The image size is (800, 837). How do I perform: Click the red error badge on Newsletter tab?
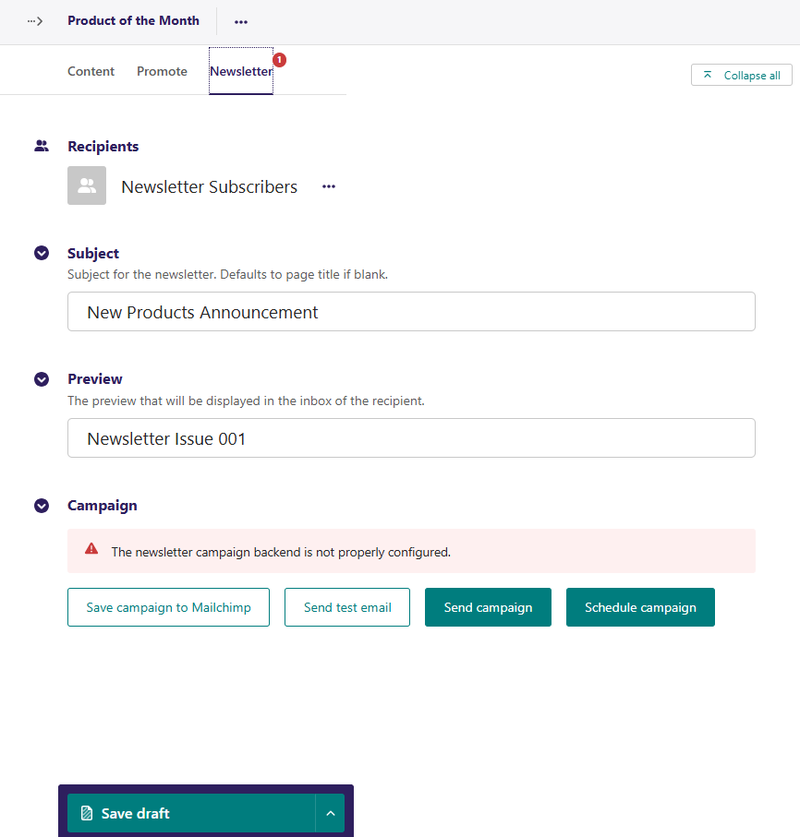point(279,60)
